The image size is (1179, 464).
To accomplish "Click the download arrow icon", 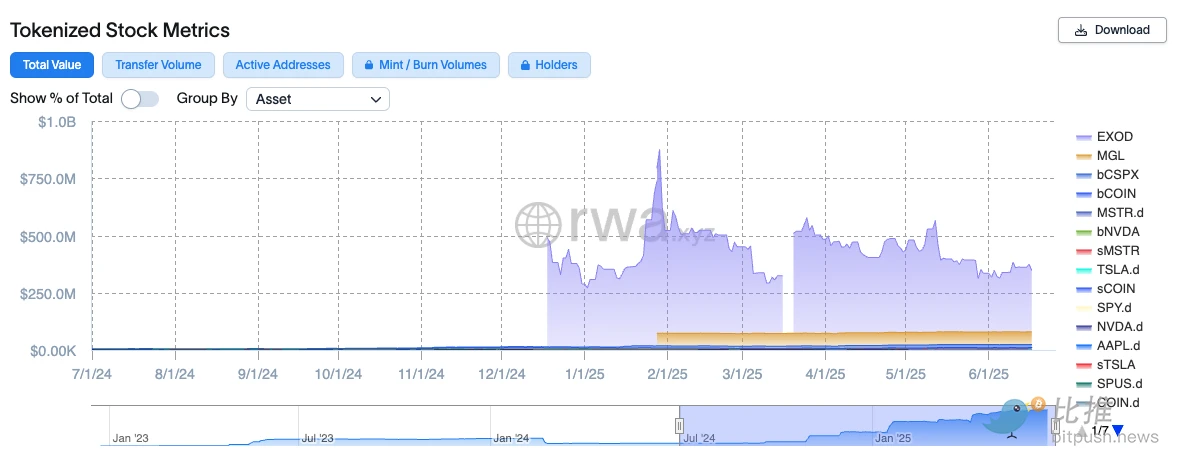I will tap(1080, 30).
